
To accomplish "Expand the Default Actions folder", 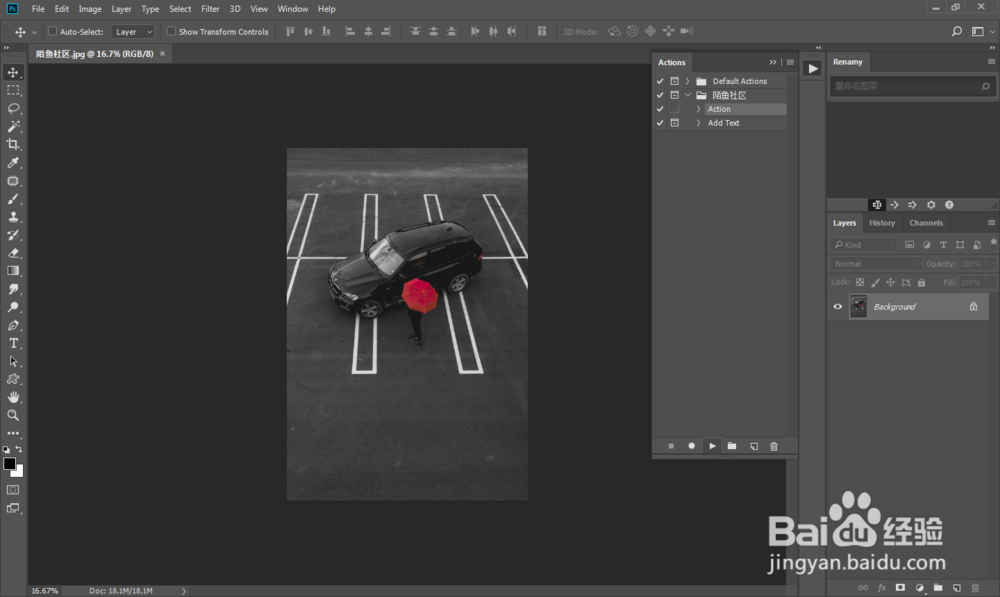I will pos(687,81).
